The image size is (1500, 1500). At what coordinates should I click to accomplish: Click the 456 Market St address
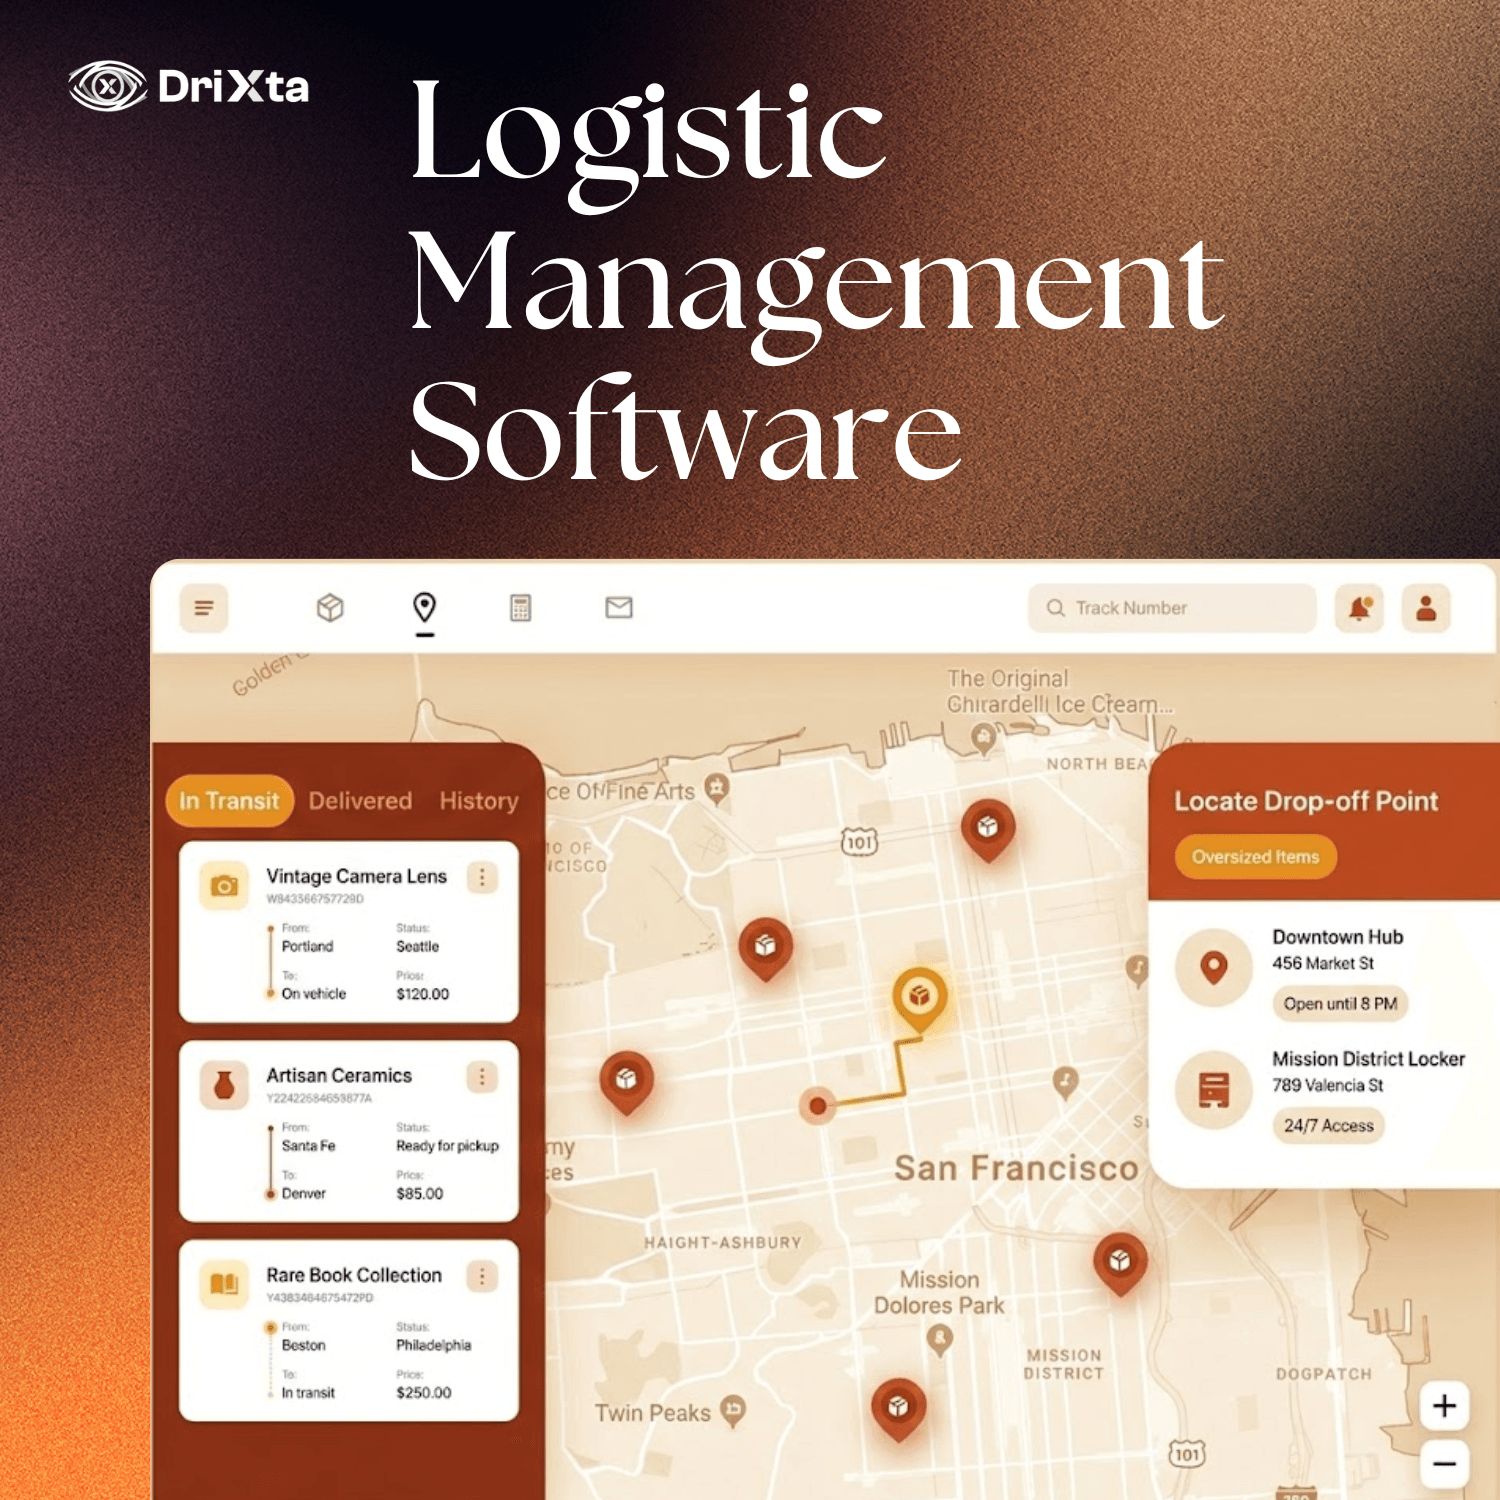(x=1322, y=964)
